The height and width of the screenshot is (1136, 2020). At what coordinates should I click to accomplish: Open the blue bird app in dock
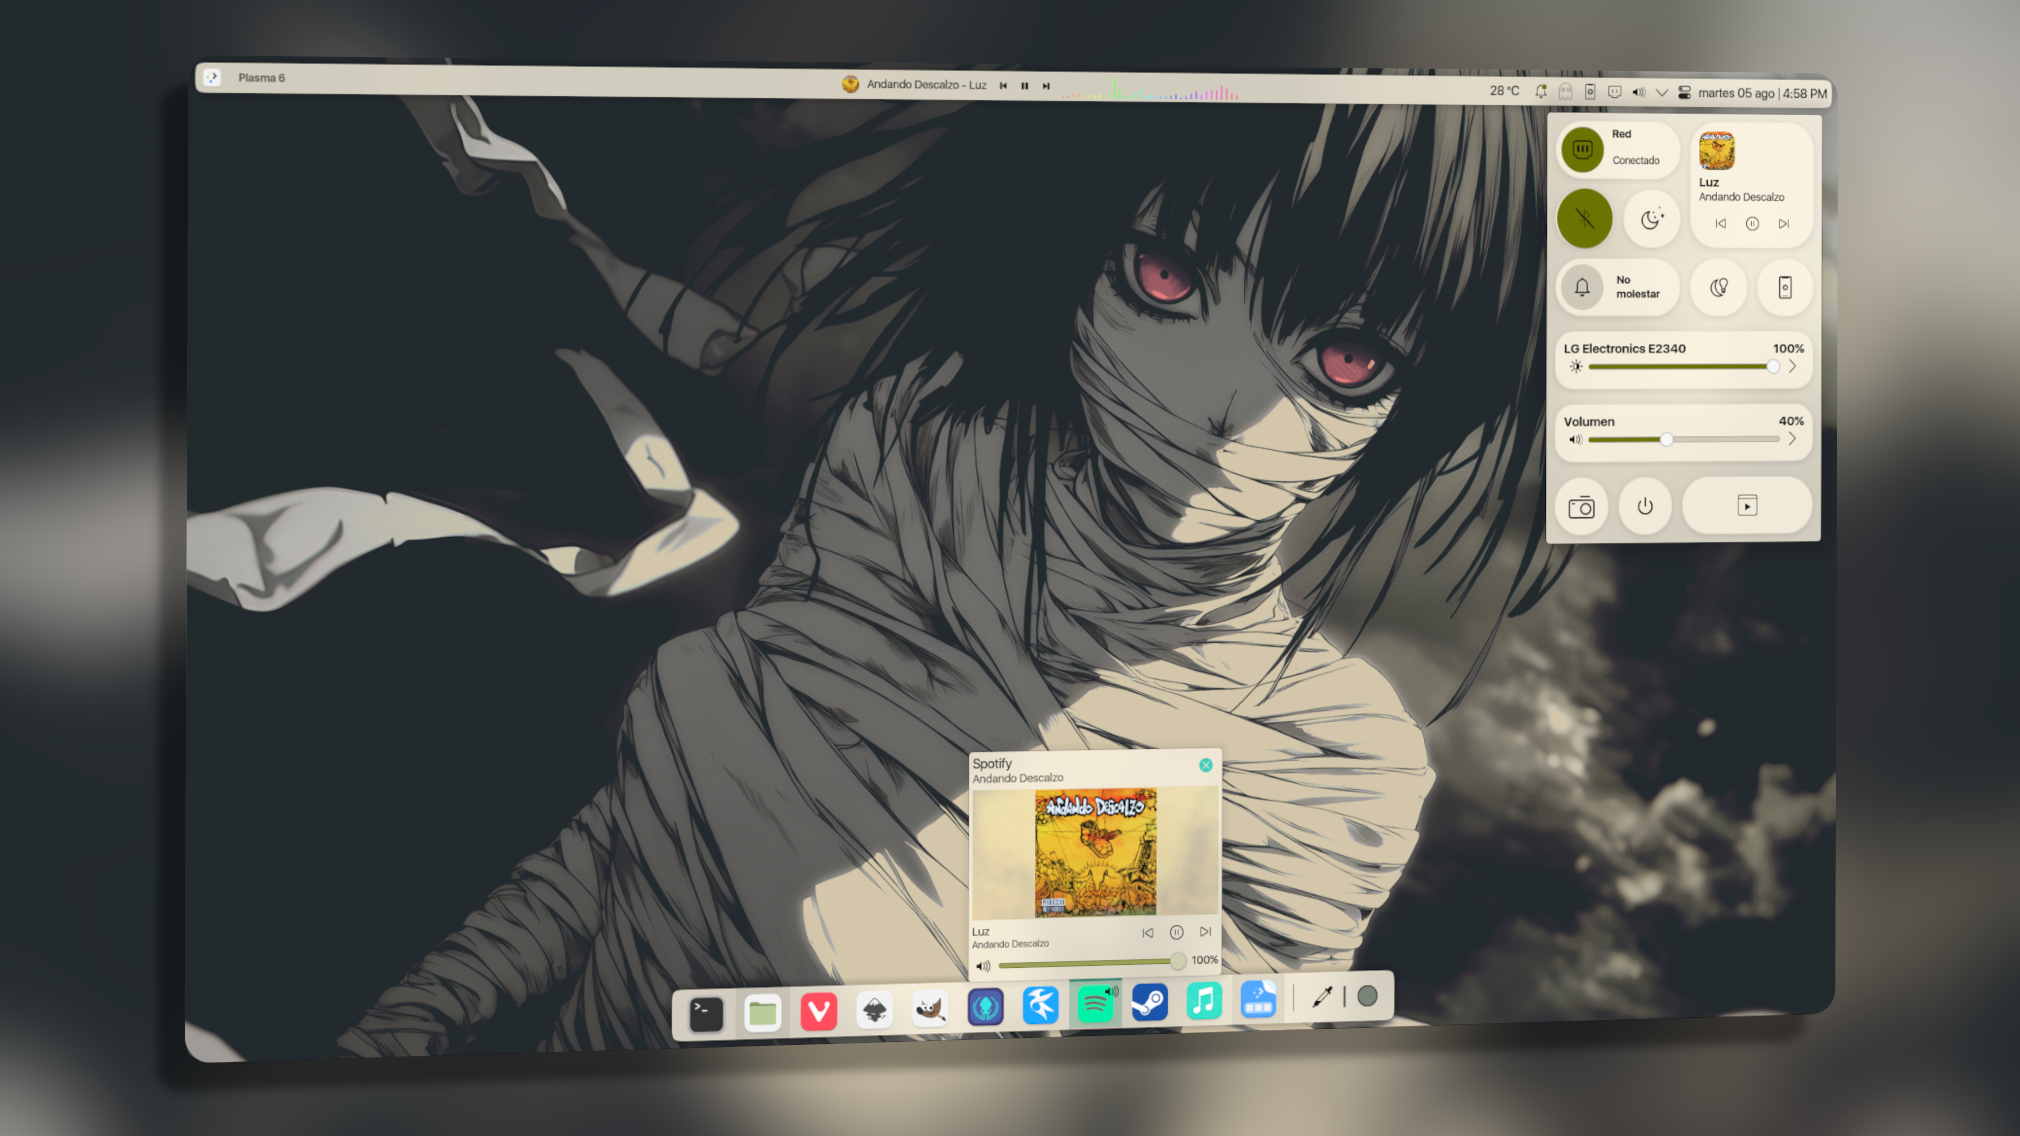(x=1040, y=1005)
